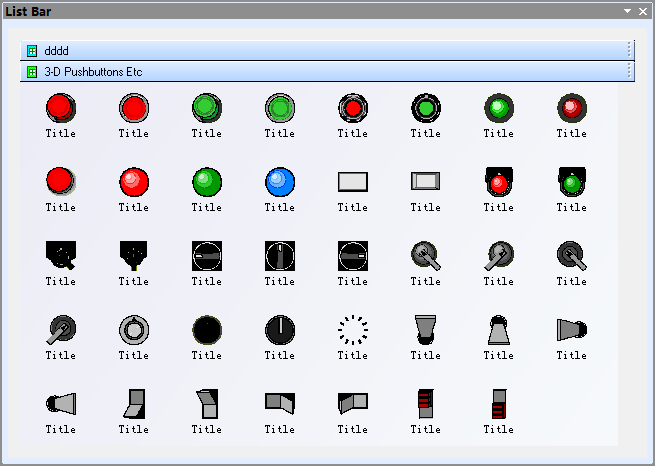The height and width of the screenshot is (466, 655).
Task: Click the grip handle on dddd header
Action: tap(629, 50)
